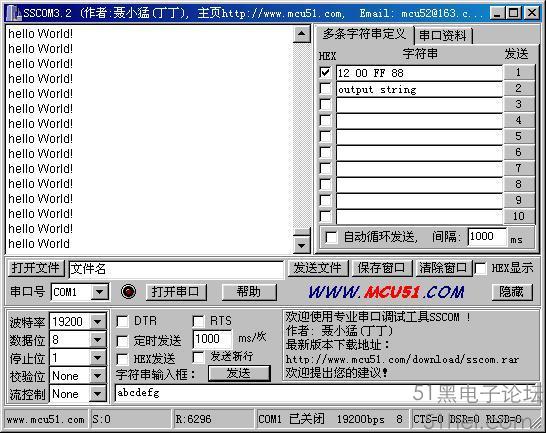Viewport: 546px width, 433px height.
Task: Click send button number 10
Action: tap(518, 216)
